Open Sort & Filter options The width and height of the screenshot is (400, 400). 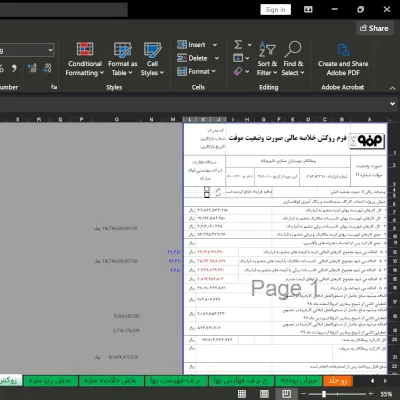267,59
